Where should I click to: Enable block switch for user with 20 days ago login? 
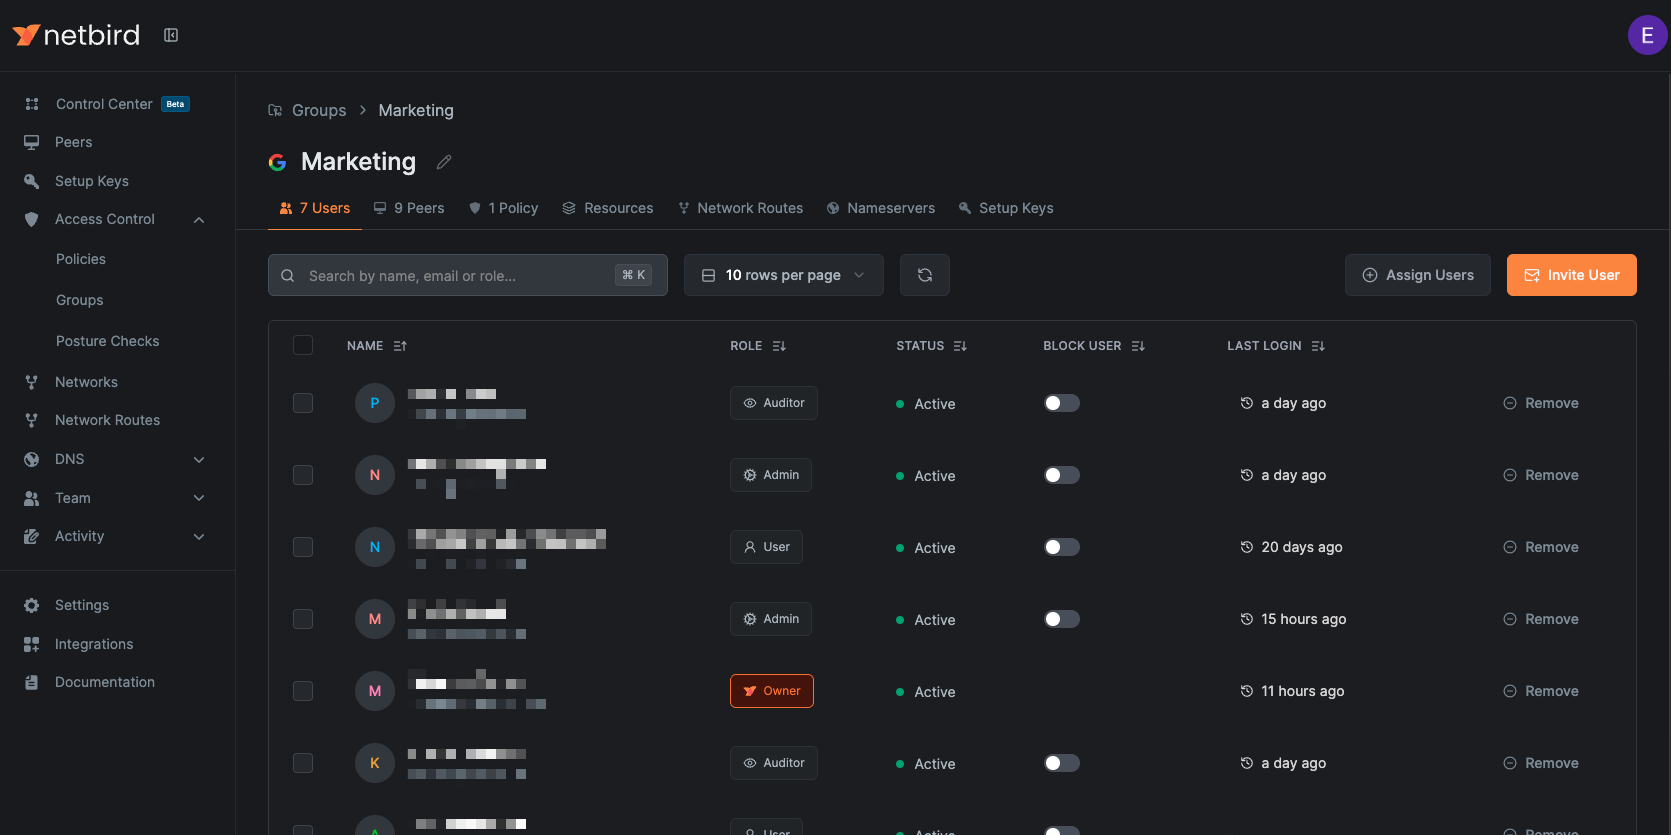tap(1061, 547)
